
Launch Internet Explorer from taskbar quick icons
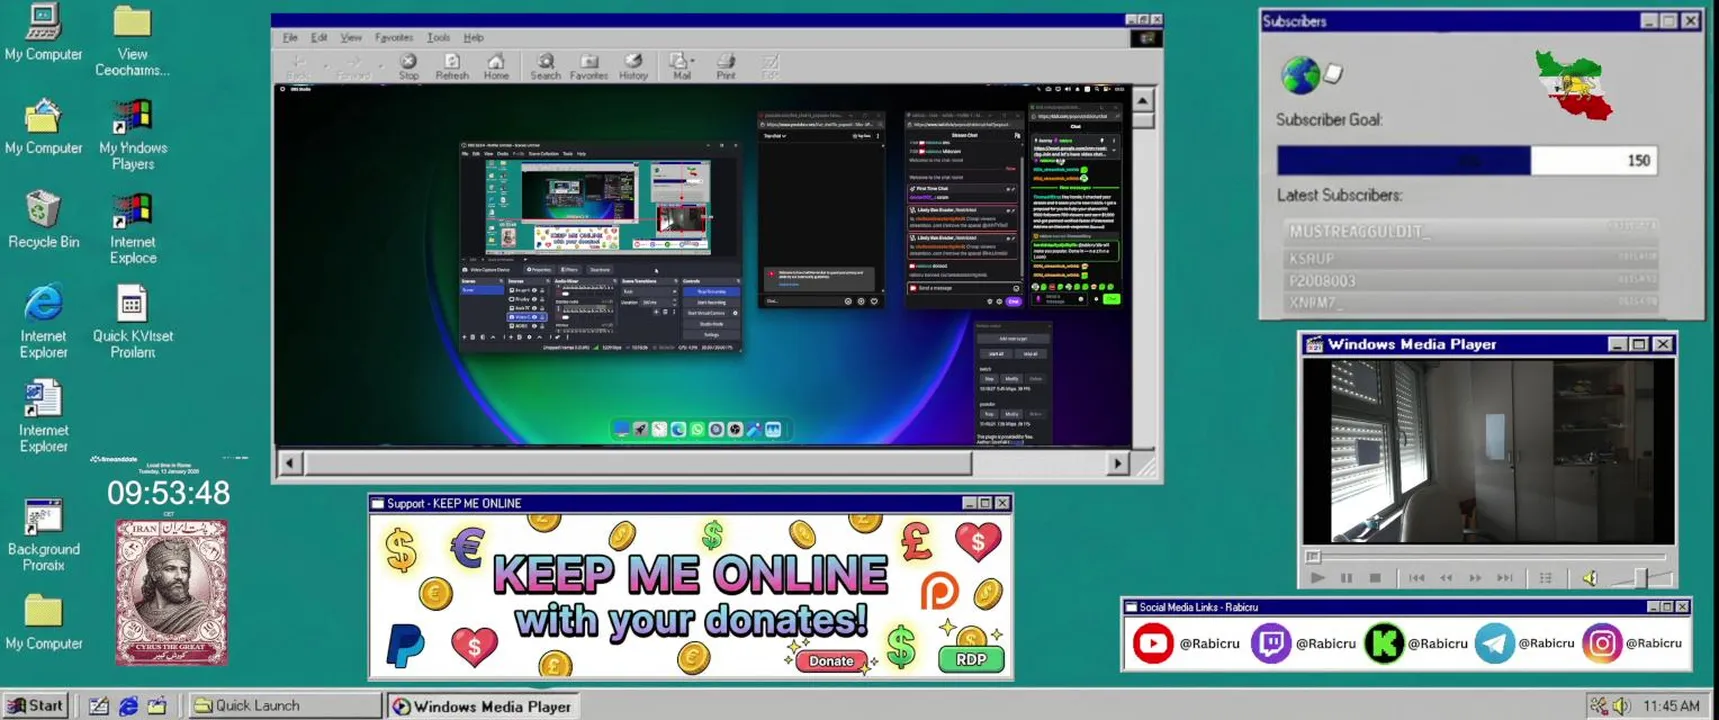pyautogui.click(x=128, y=706)
